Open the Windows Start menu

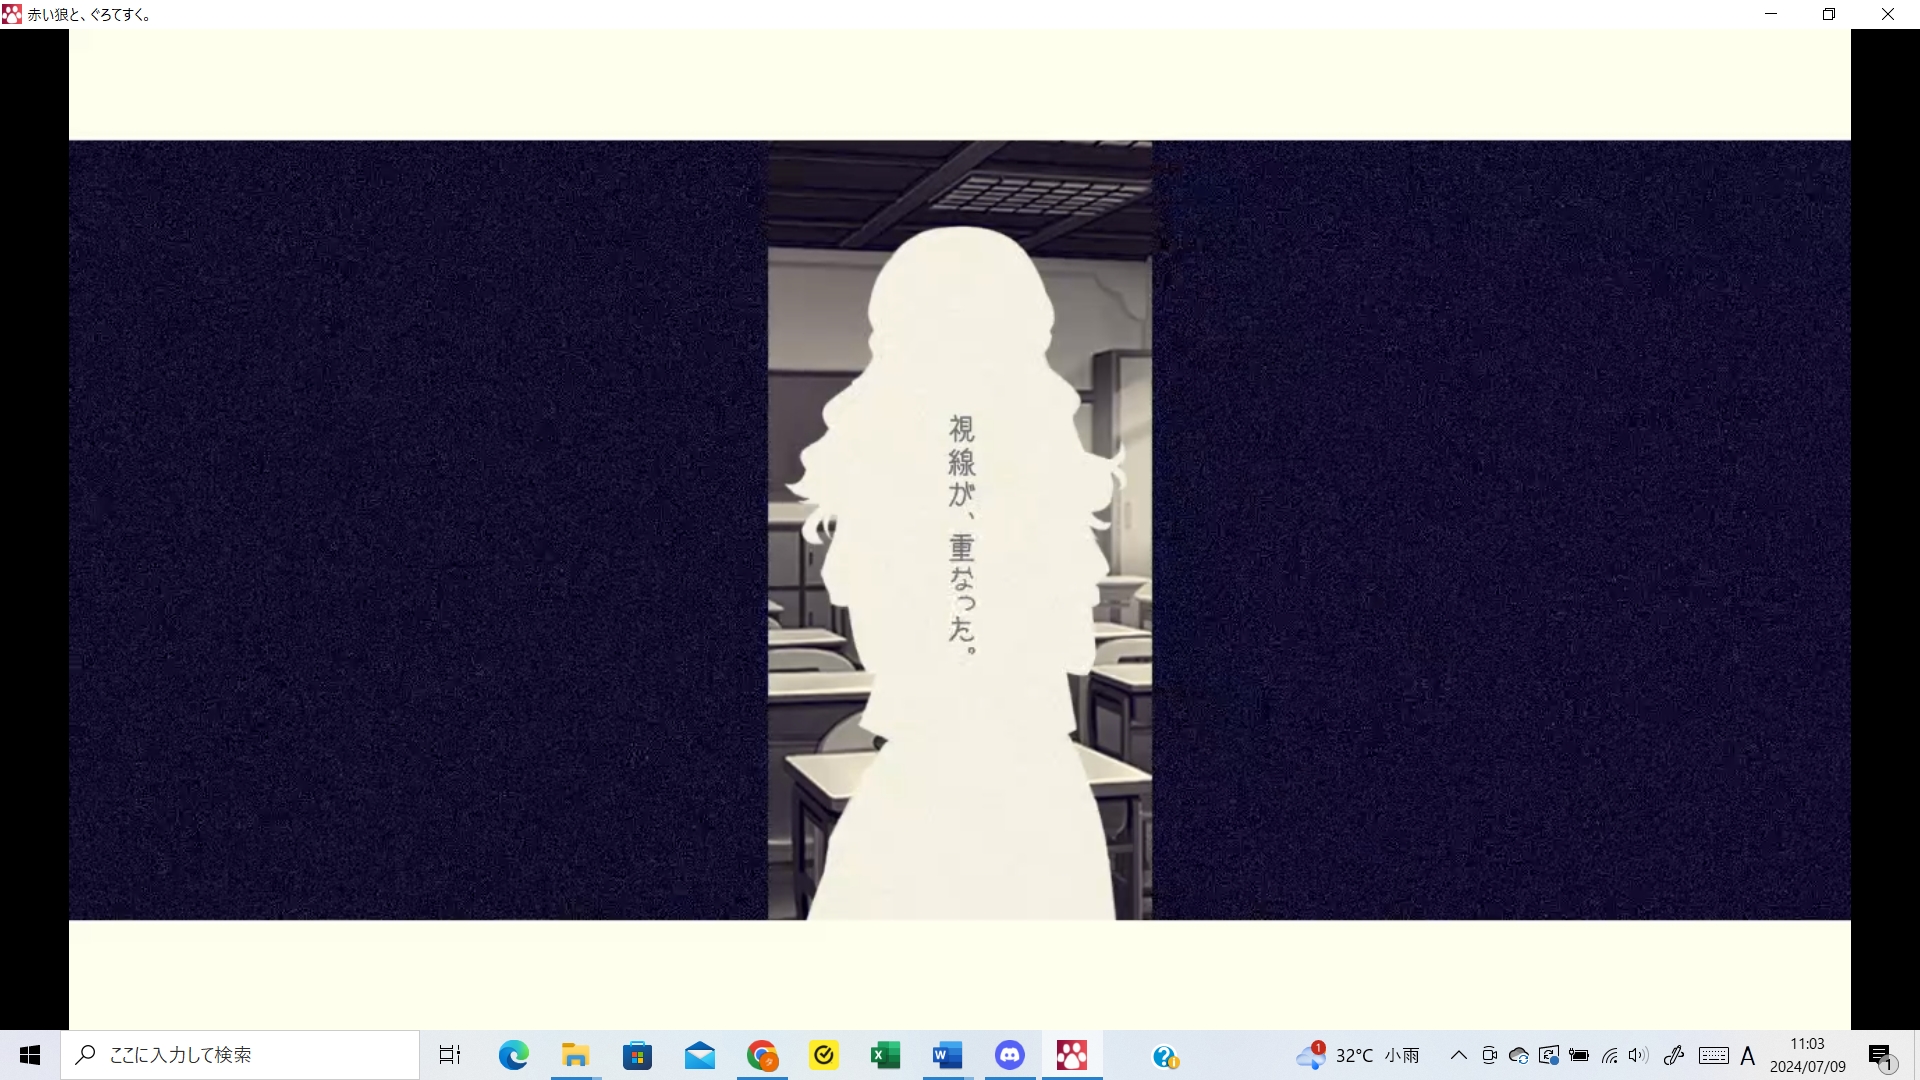pos(30,1055)
